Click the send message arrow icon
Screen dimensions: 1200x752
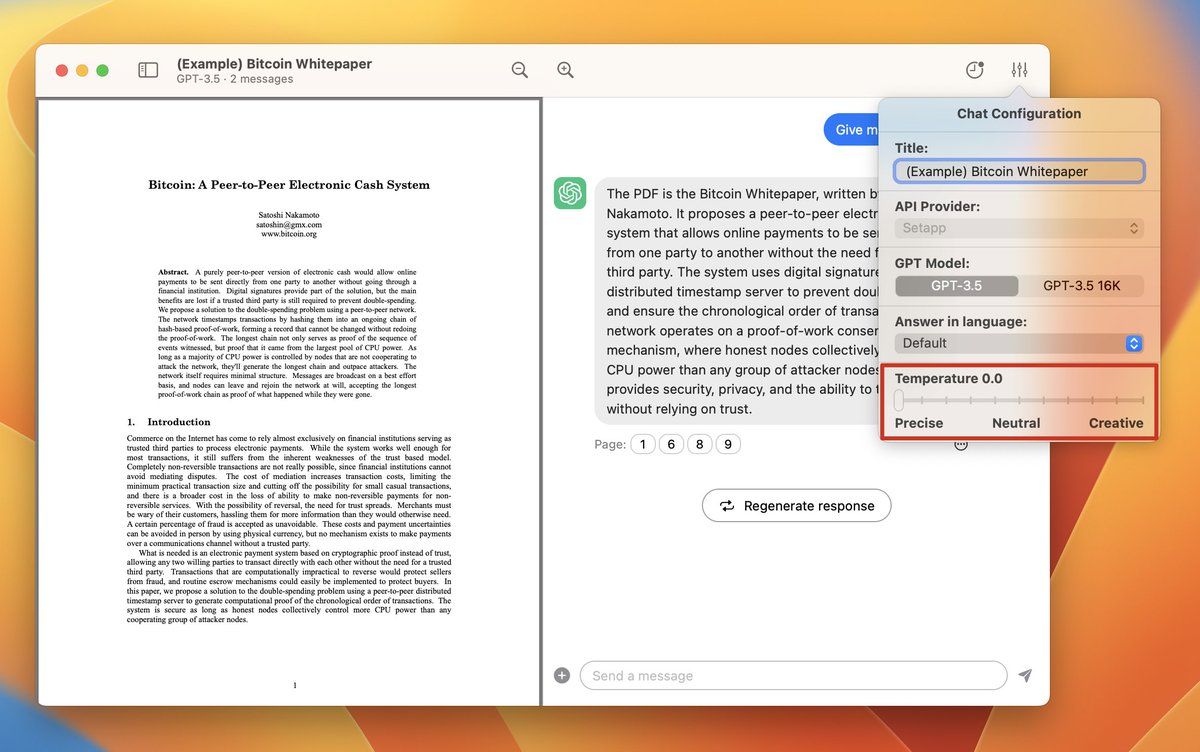[1025, 676]
